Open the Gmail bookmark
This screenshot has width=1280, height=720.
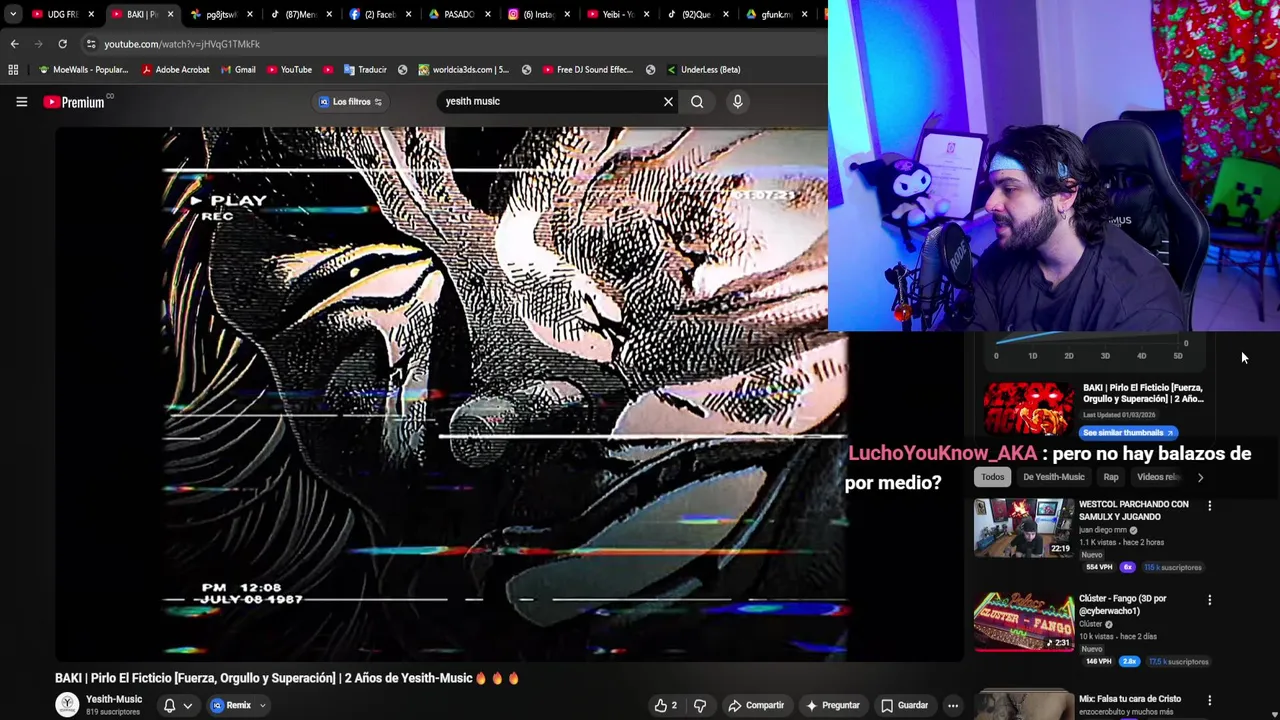[x=238, y=69]
